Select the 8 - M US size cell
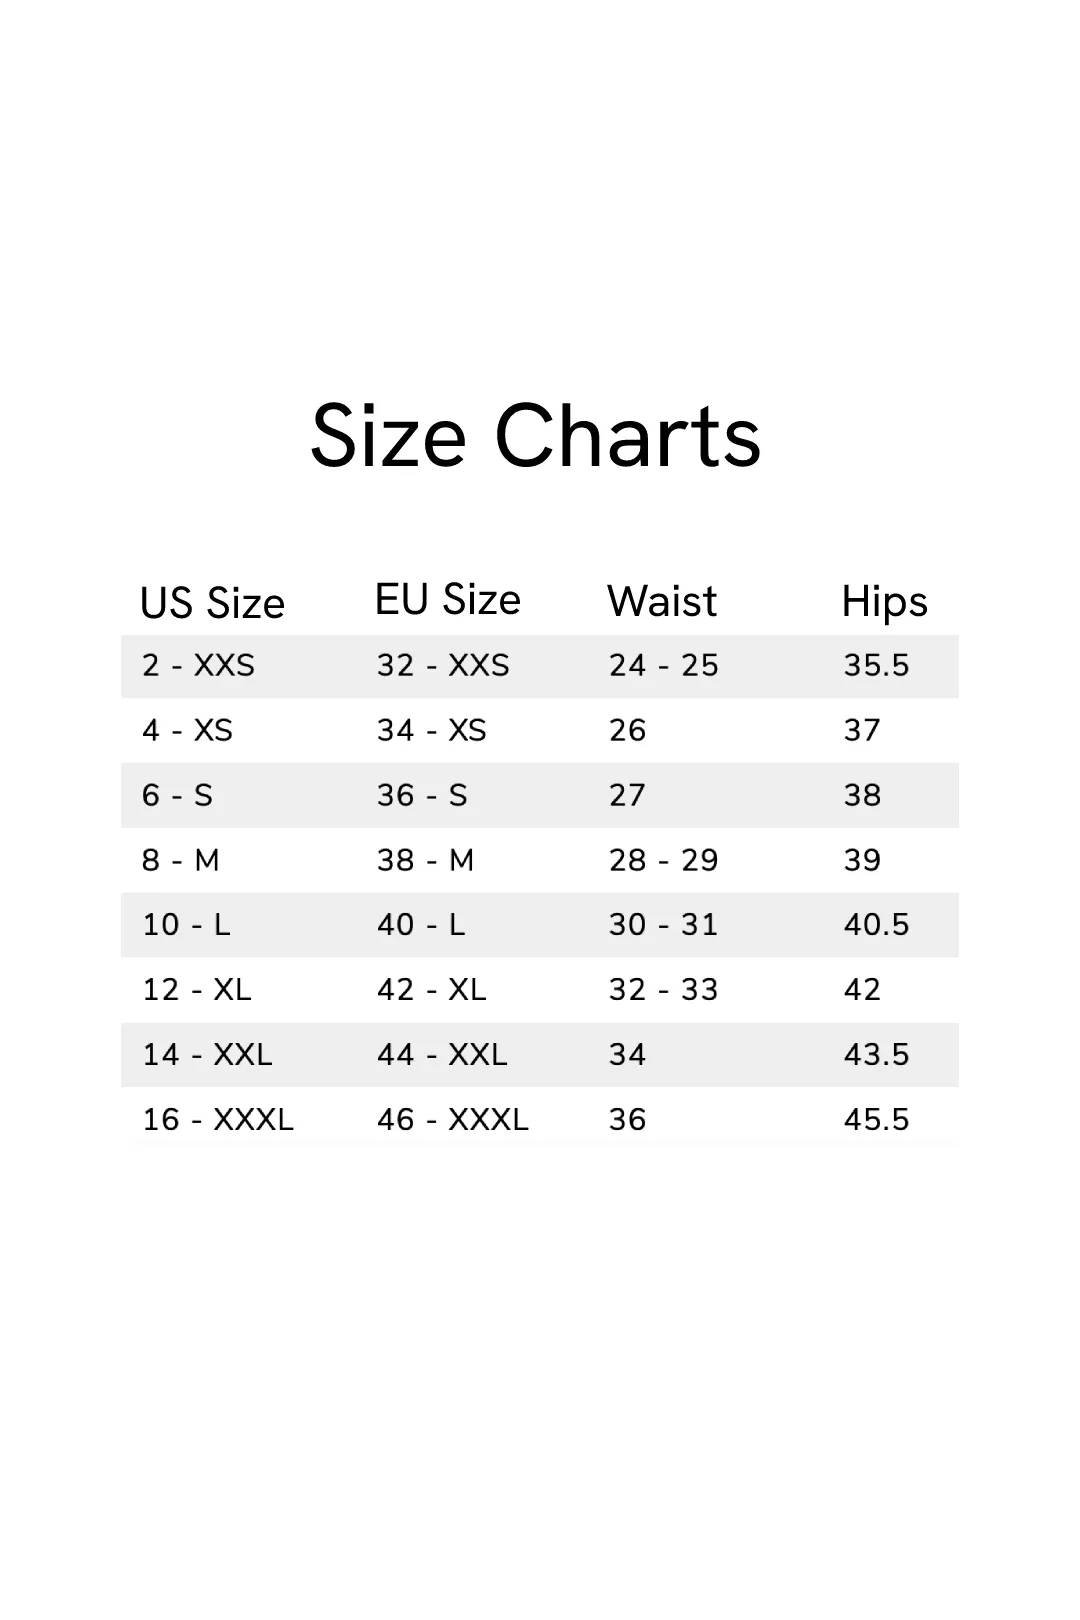1080x1620 pixels. [x=181, y=860]
